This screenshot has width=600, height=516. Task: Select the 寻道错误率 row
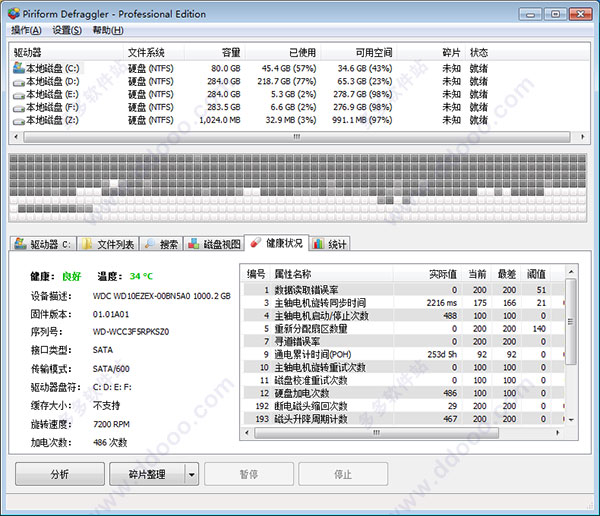(404, 341)
